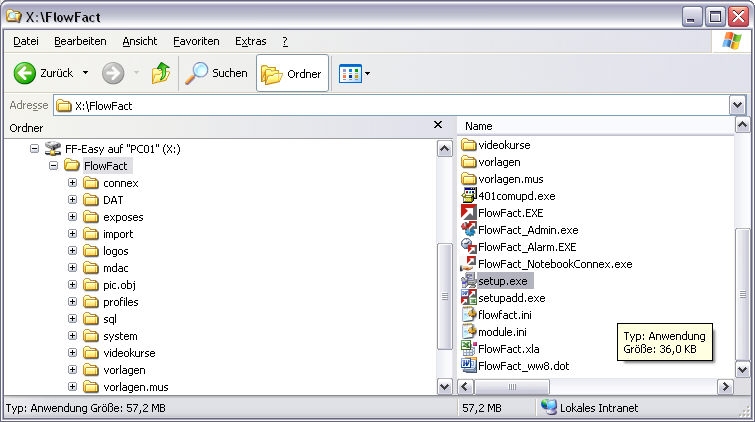Expand the exposes folder in tree
The width and height of the screenshot is (755, 422).
tap(72, 217)
